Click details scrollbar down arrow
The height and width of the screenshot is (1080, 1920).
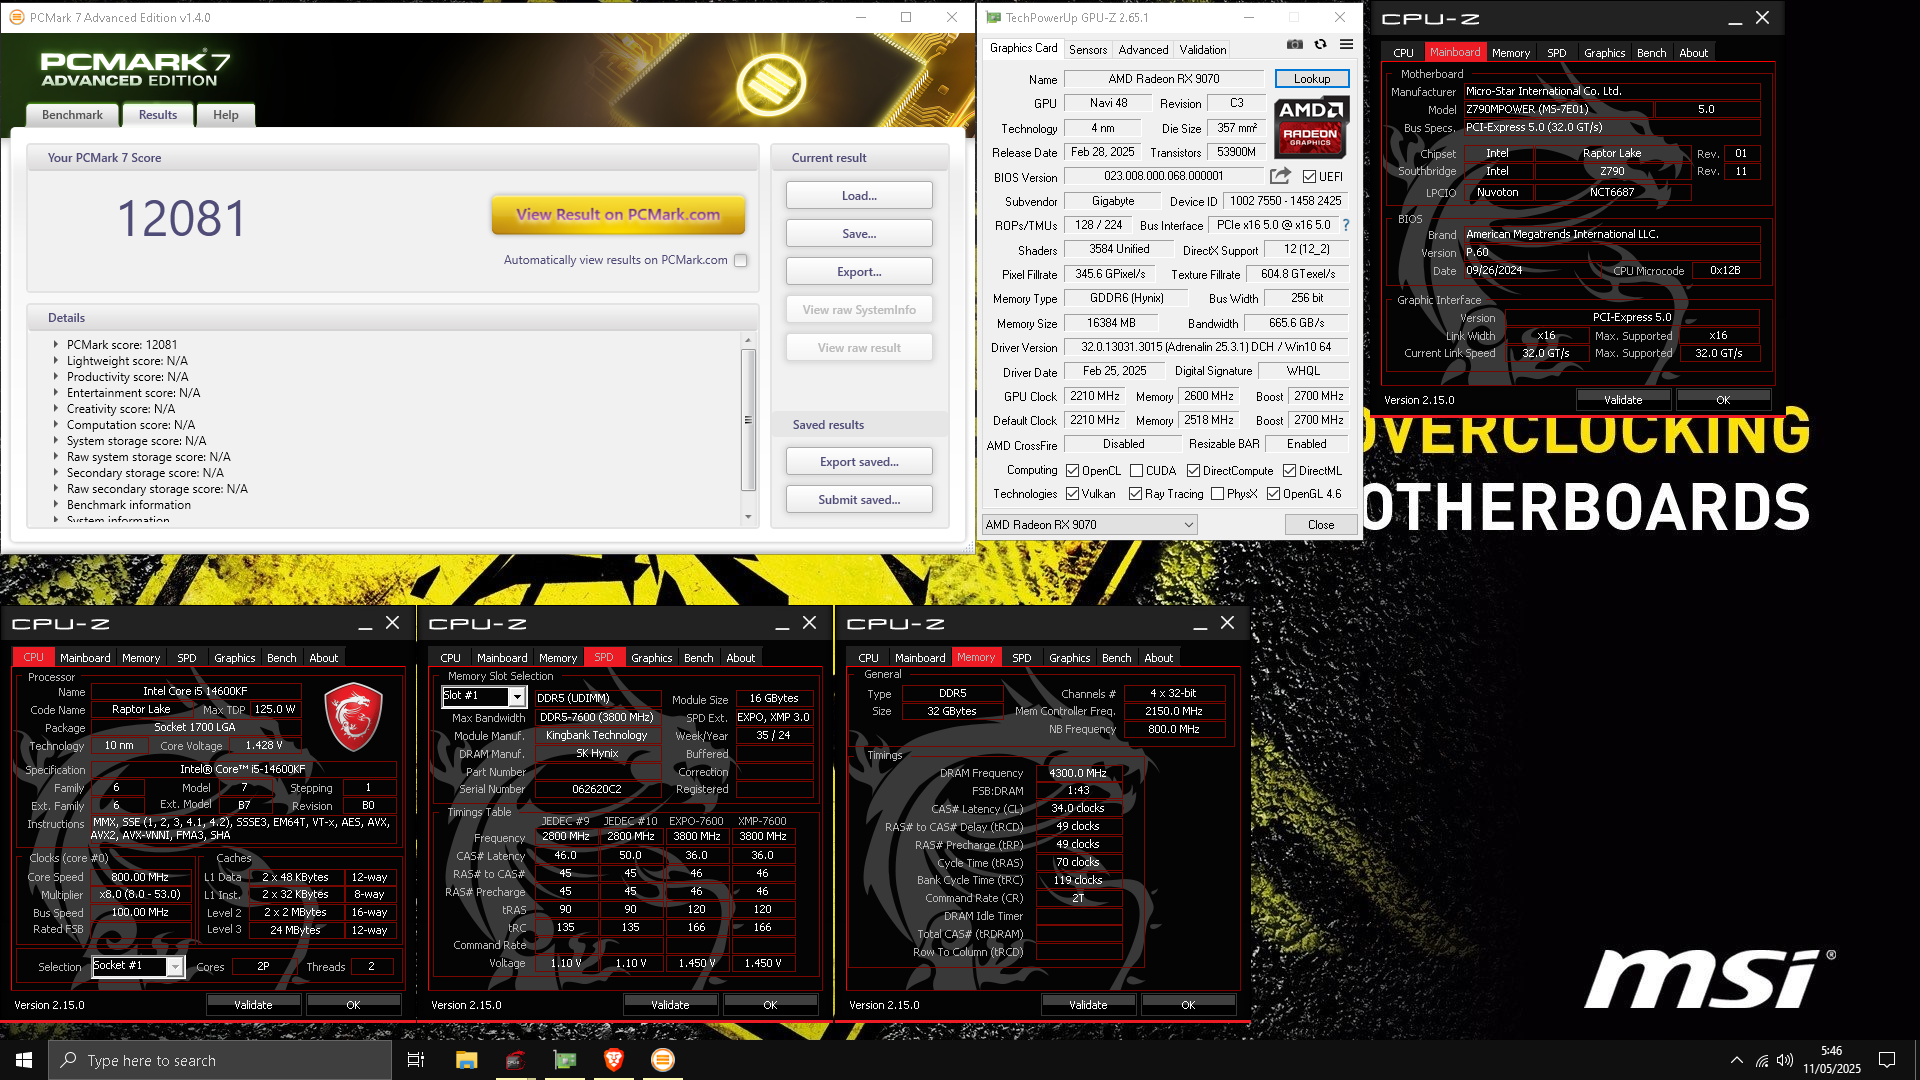pos(748,517)
